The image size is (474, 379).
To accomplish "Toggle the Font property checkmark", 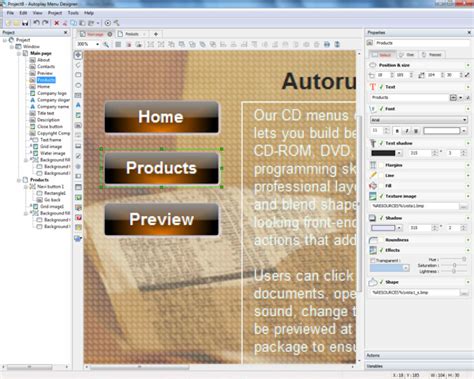I will tap(381, 109).
